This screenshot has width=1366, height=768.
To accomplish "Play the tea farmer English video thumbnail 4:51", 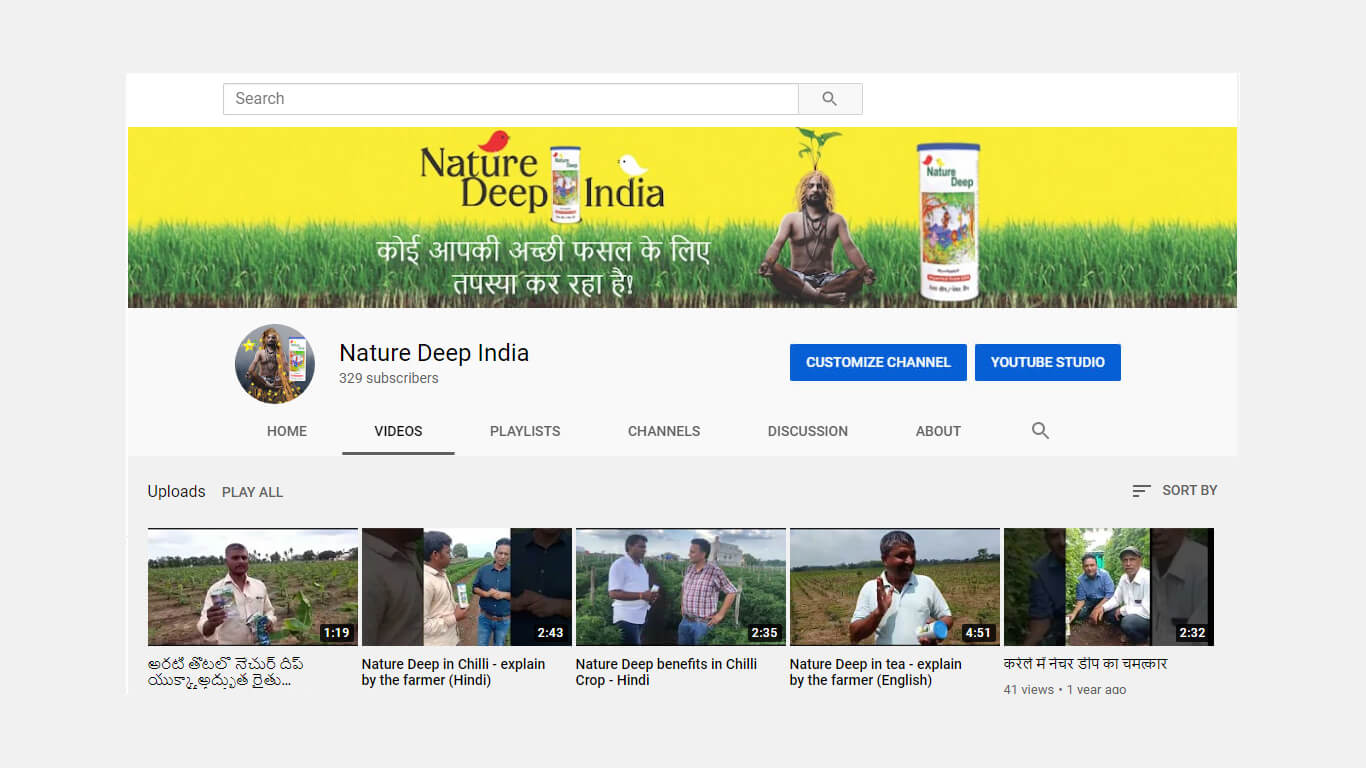I will tap(895, 587).
